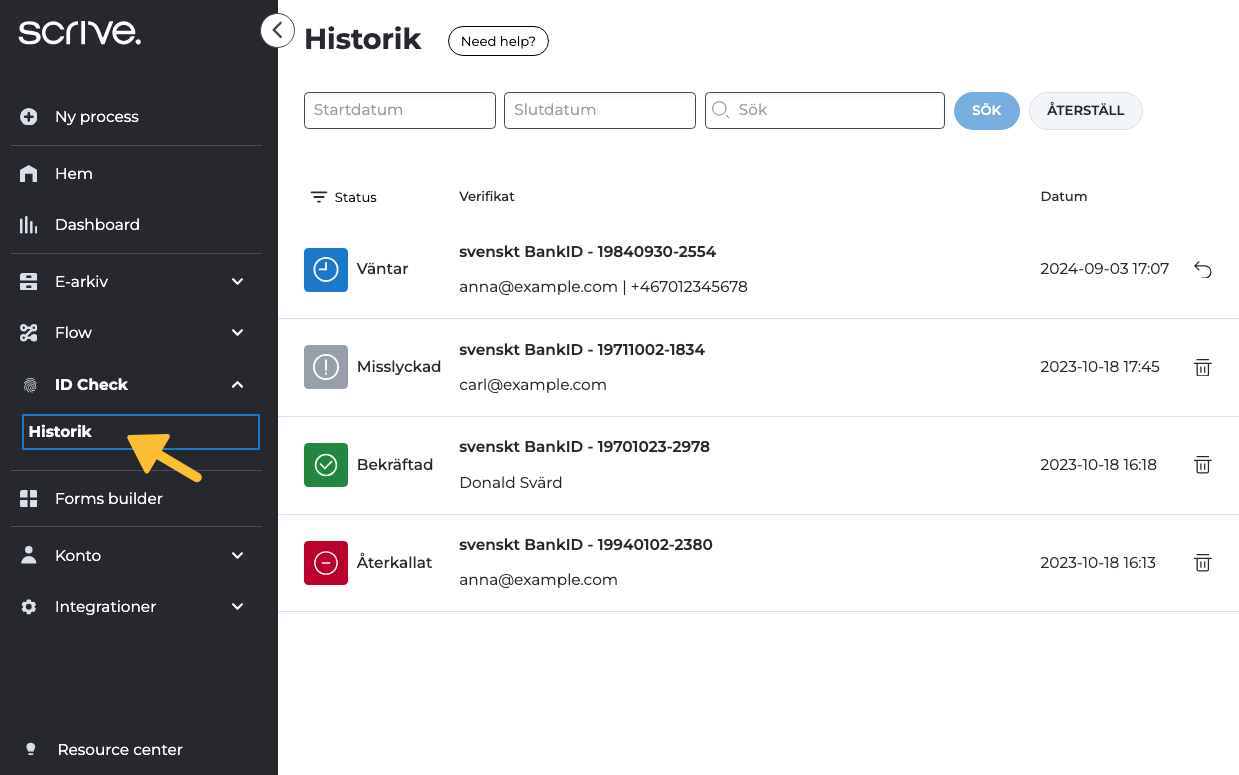Collapse the ID Check section
This screenshot has height=775, width=1239.
[x=237, y=385]
